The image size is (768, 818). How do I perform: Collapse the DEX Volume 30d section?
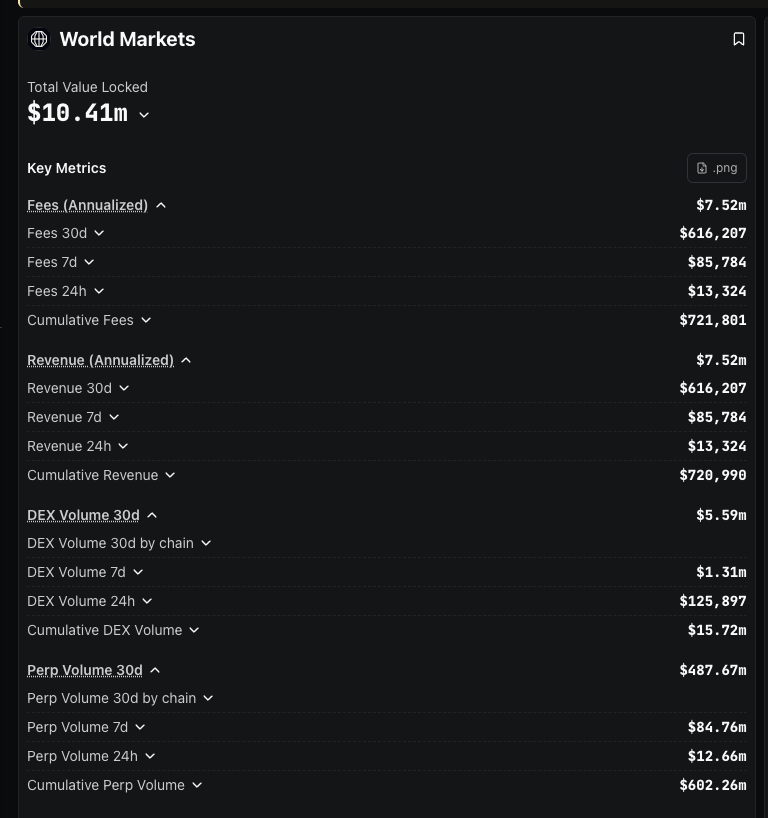152,515
